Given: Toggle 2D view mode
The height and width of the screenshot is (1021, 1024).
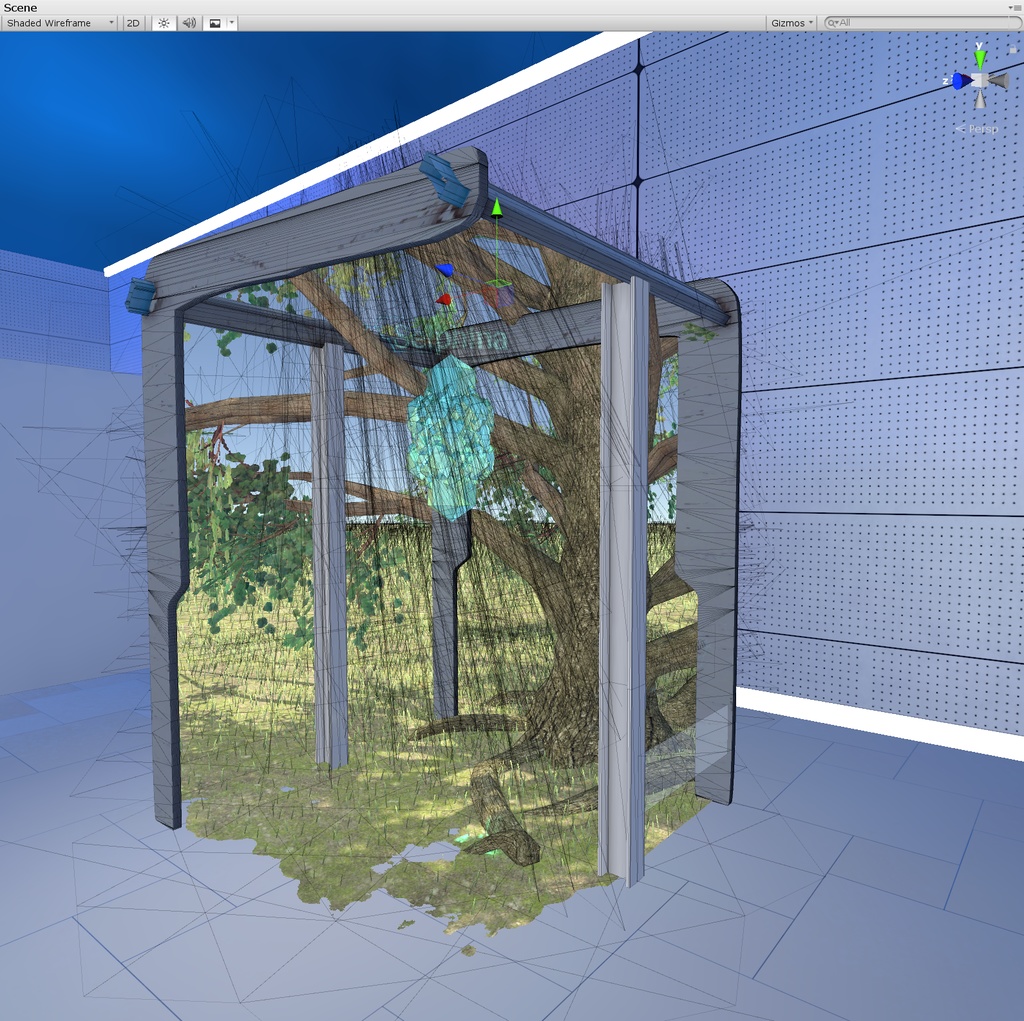Looking at the screenshot, I should pyautogui.click(x=133, y=23).
